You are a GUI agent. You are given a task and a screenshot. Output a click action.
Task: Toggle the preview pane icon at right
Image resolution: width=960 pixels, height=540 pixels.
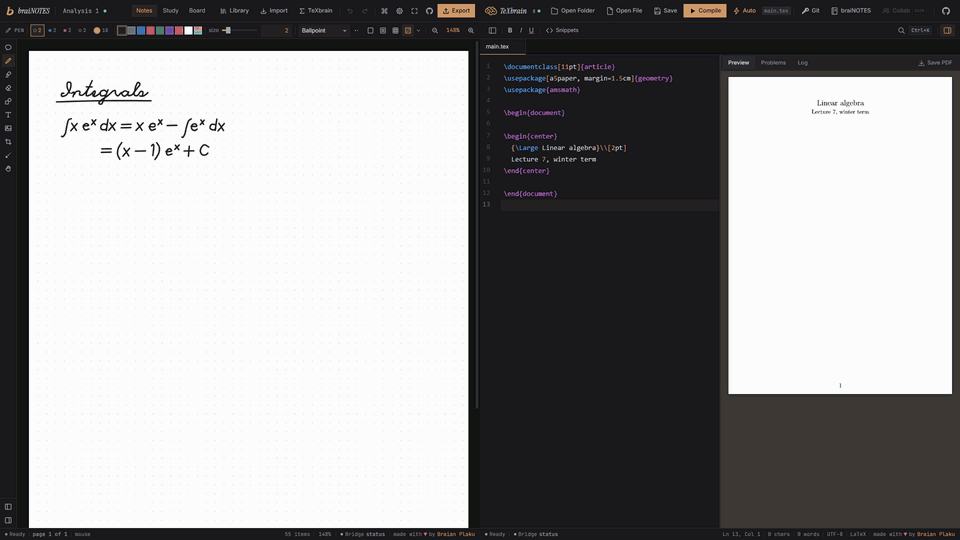click(947, 31)
